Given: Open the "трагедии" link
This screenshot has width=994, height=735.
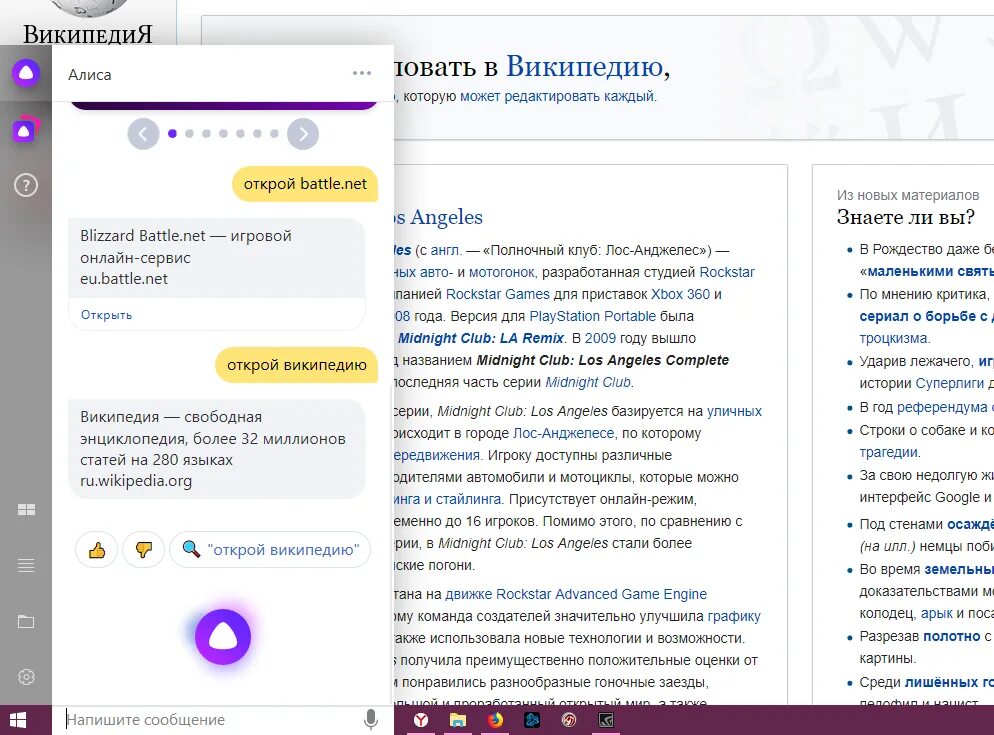Looking at the screenshot, I should [x=889, y=452].
